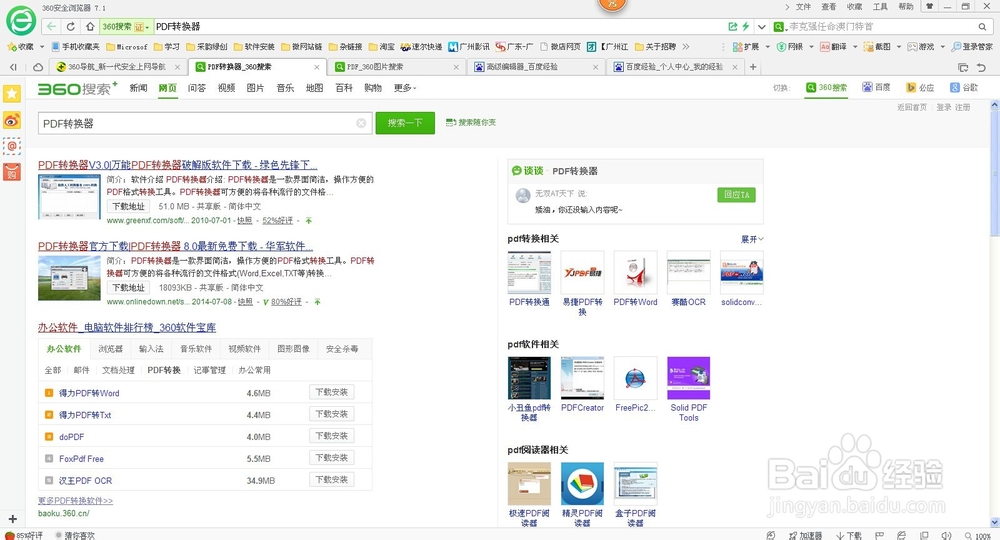Screen dimensions: 1000x540
Task: Click the green 回应TA button
Action: 737,194
